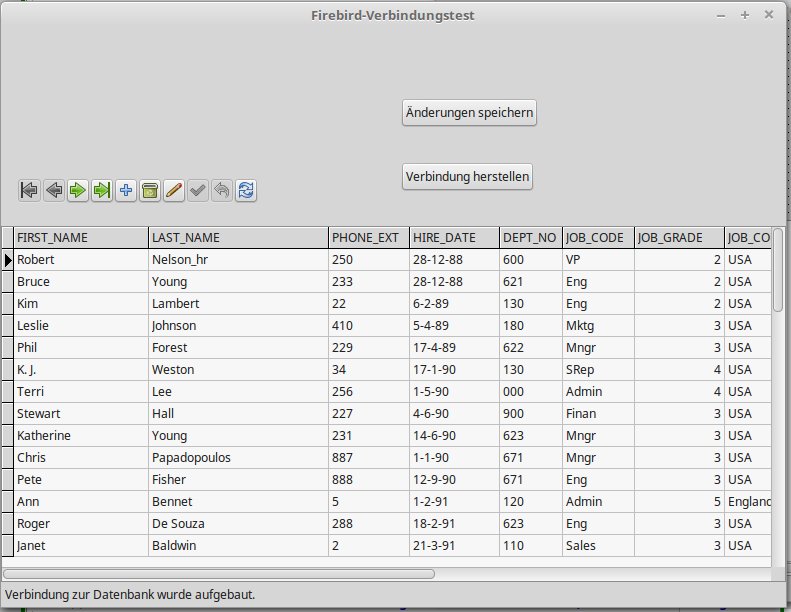The image size is (791, 612).
Task: Cancel edits with the undo arrow icon
Action: pos(222,190)
